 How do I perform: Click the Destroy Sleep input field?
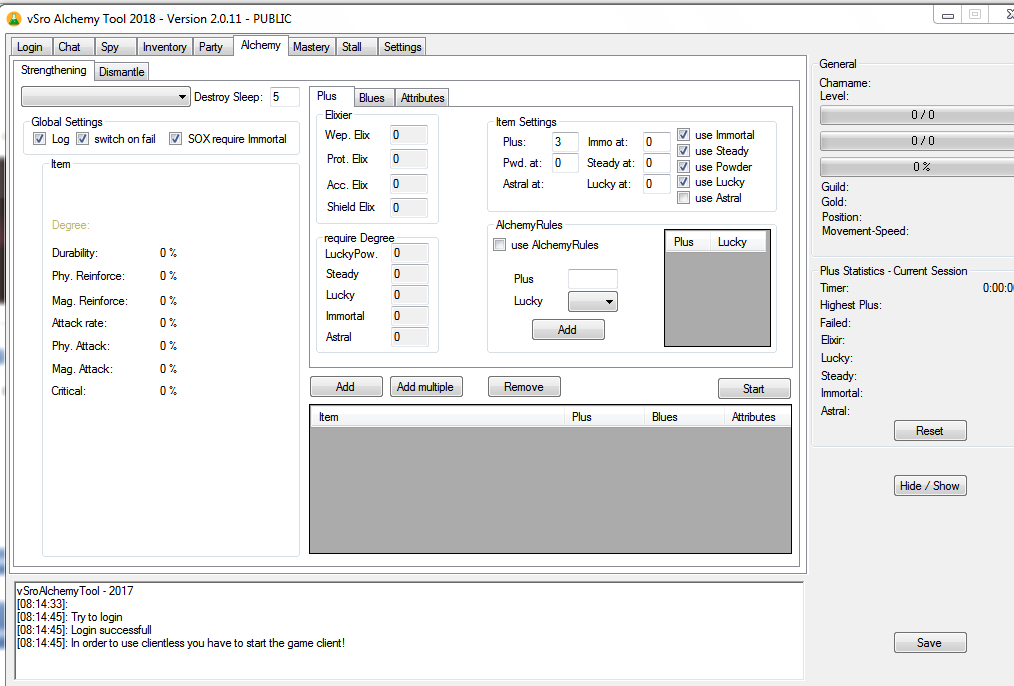[x=285, y=97]
